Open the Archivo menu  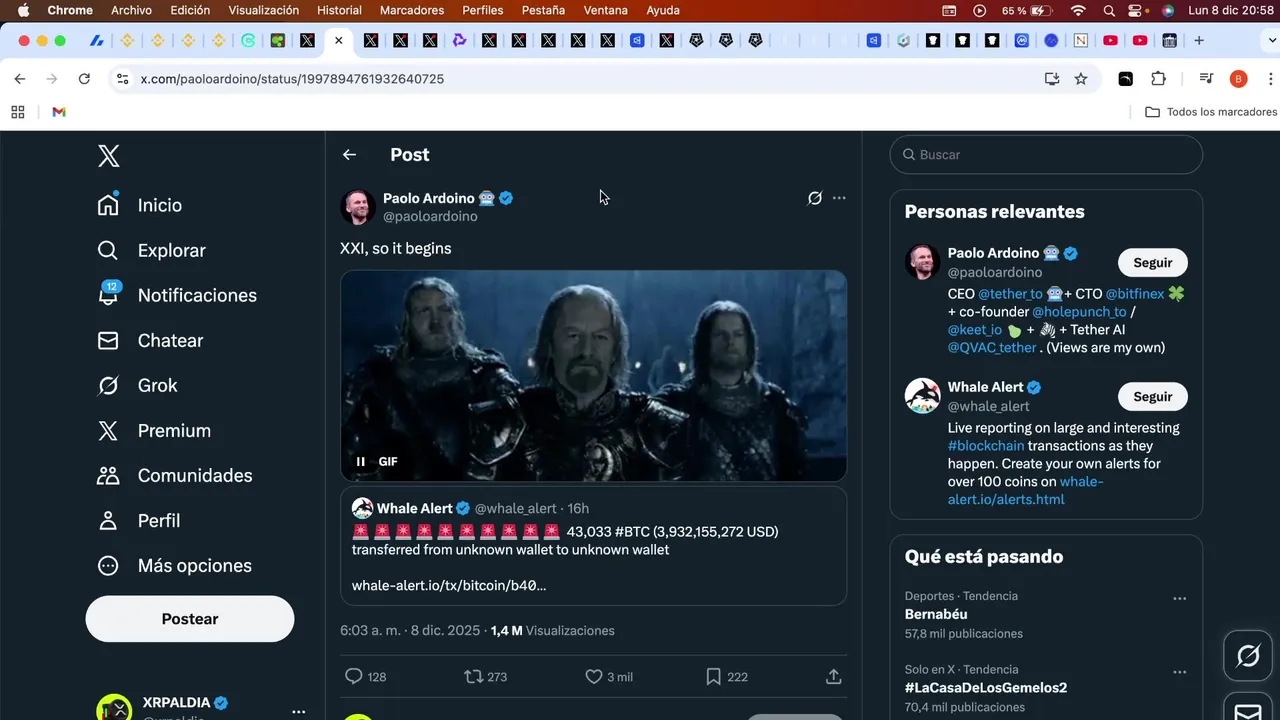tap(131, 10)
